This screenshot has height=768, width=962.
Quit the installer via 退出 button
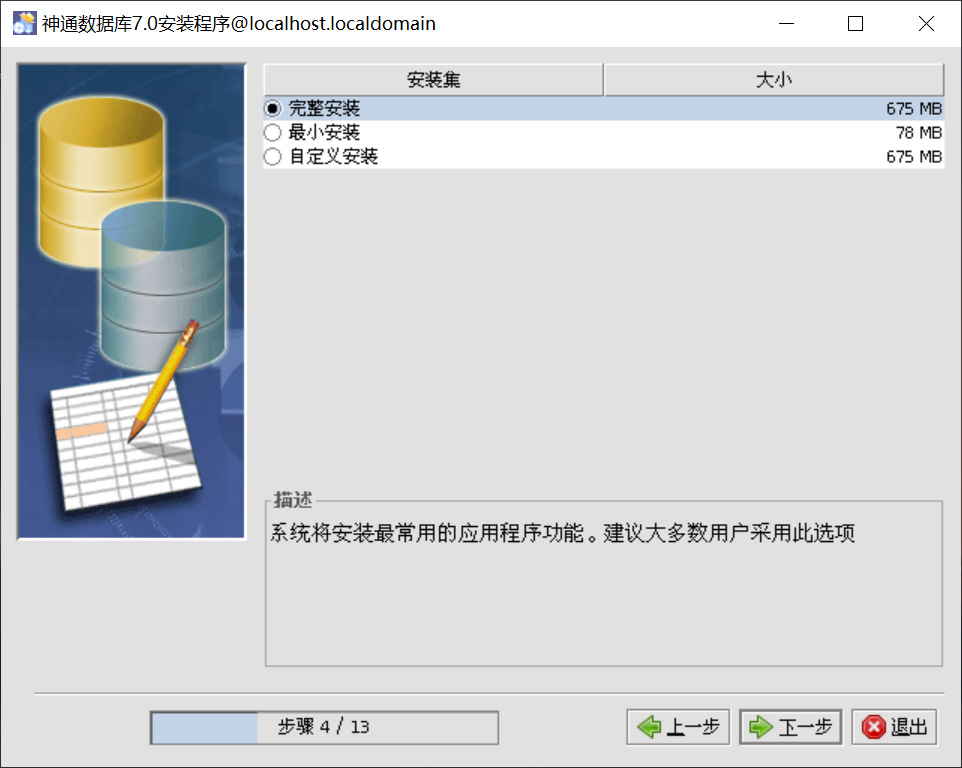coord(894,727)
